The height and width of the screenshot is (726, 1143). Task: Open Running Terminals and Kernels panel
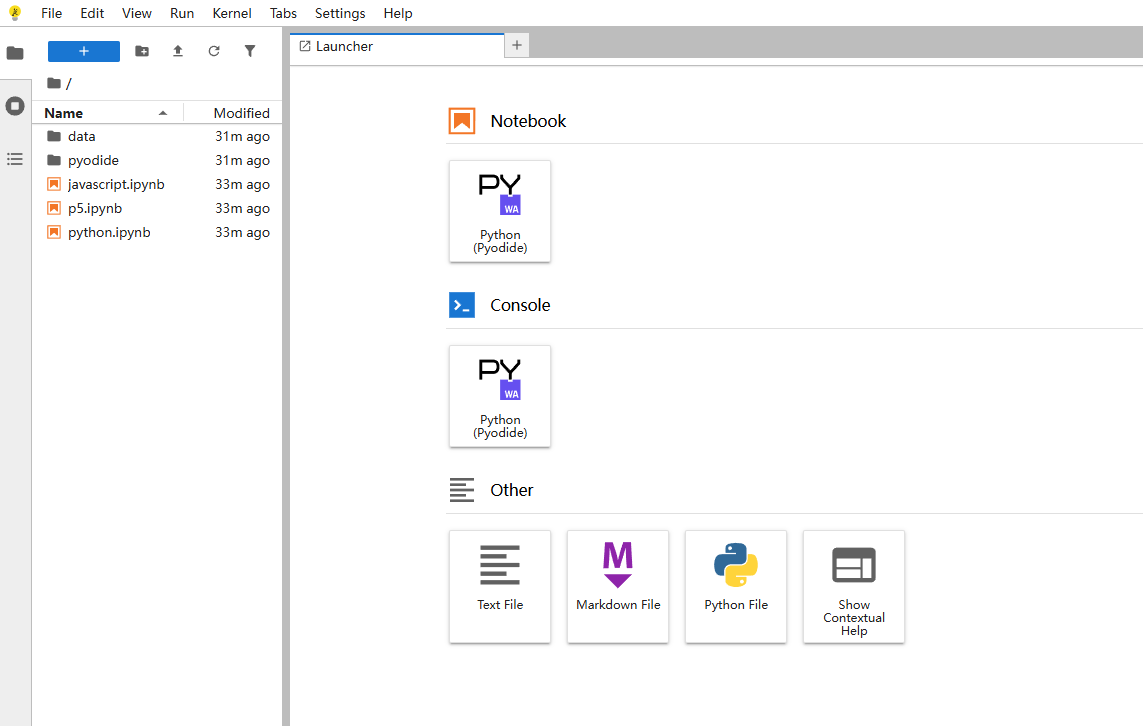(15, 106)
